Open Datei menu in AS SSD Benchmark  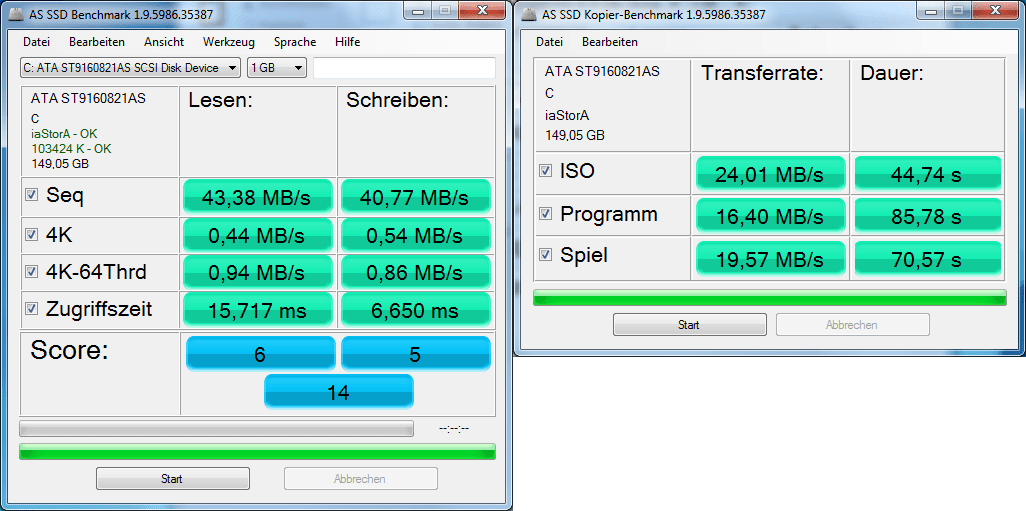36,42
